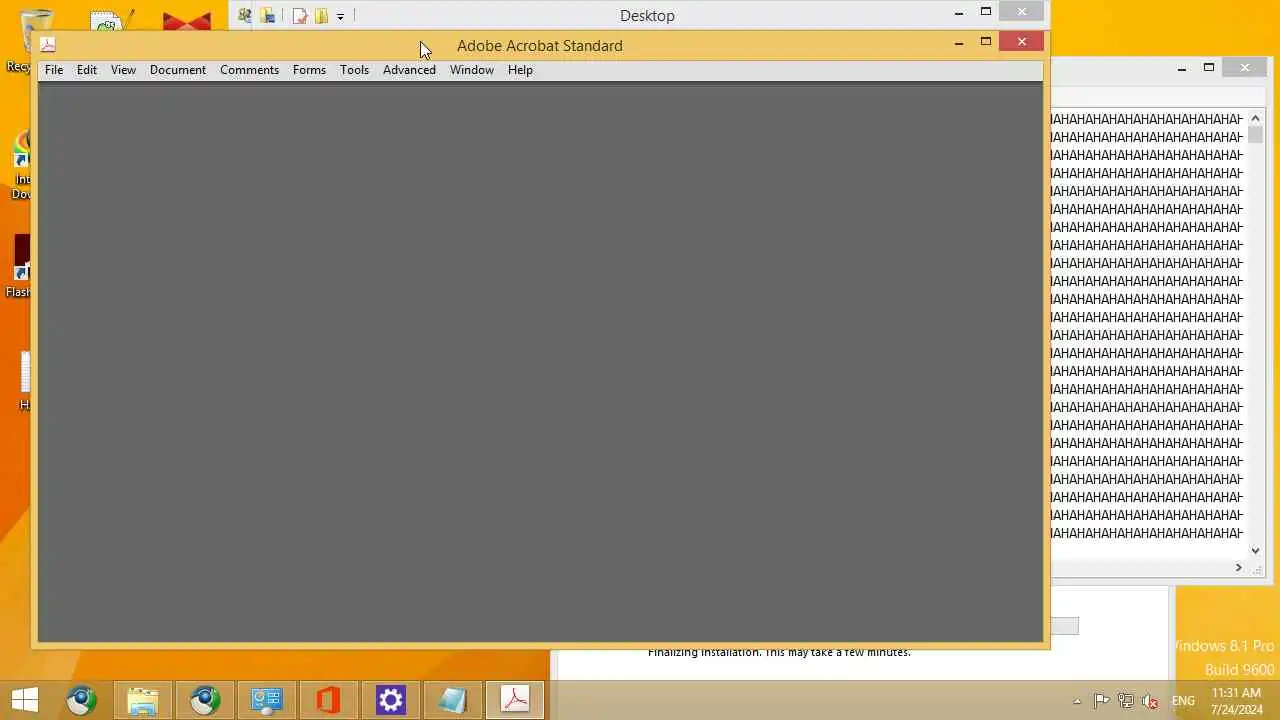
Task: Open the purple gear settings taskbar icon
Action: click(x=391, y=700)
